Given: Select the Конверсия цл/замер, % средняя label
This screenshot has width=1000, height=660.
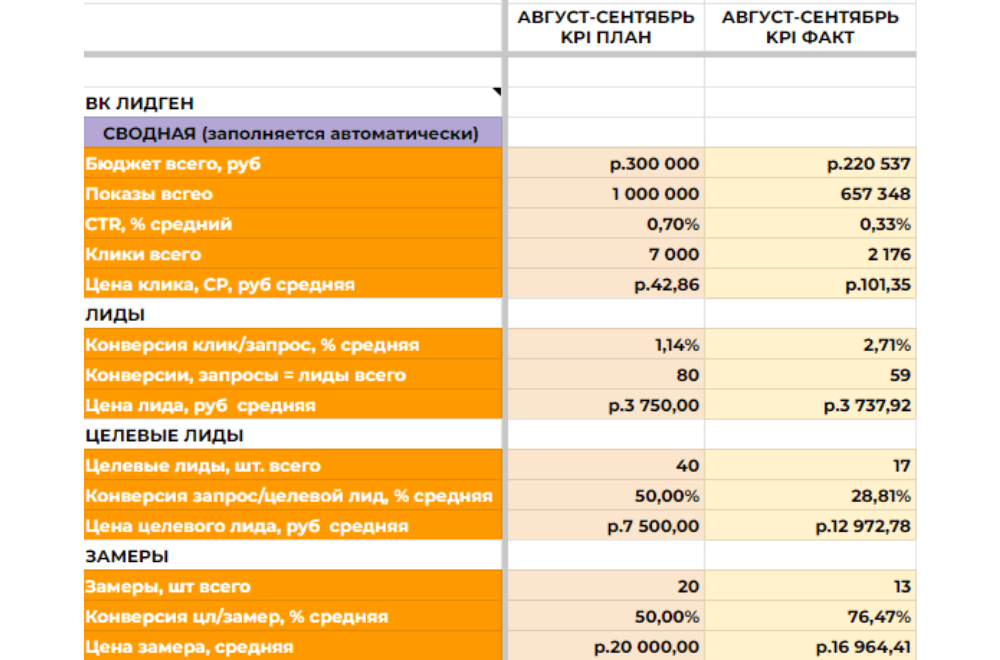Looking at the screenshot, I should (x=293, y=616).
